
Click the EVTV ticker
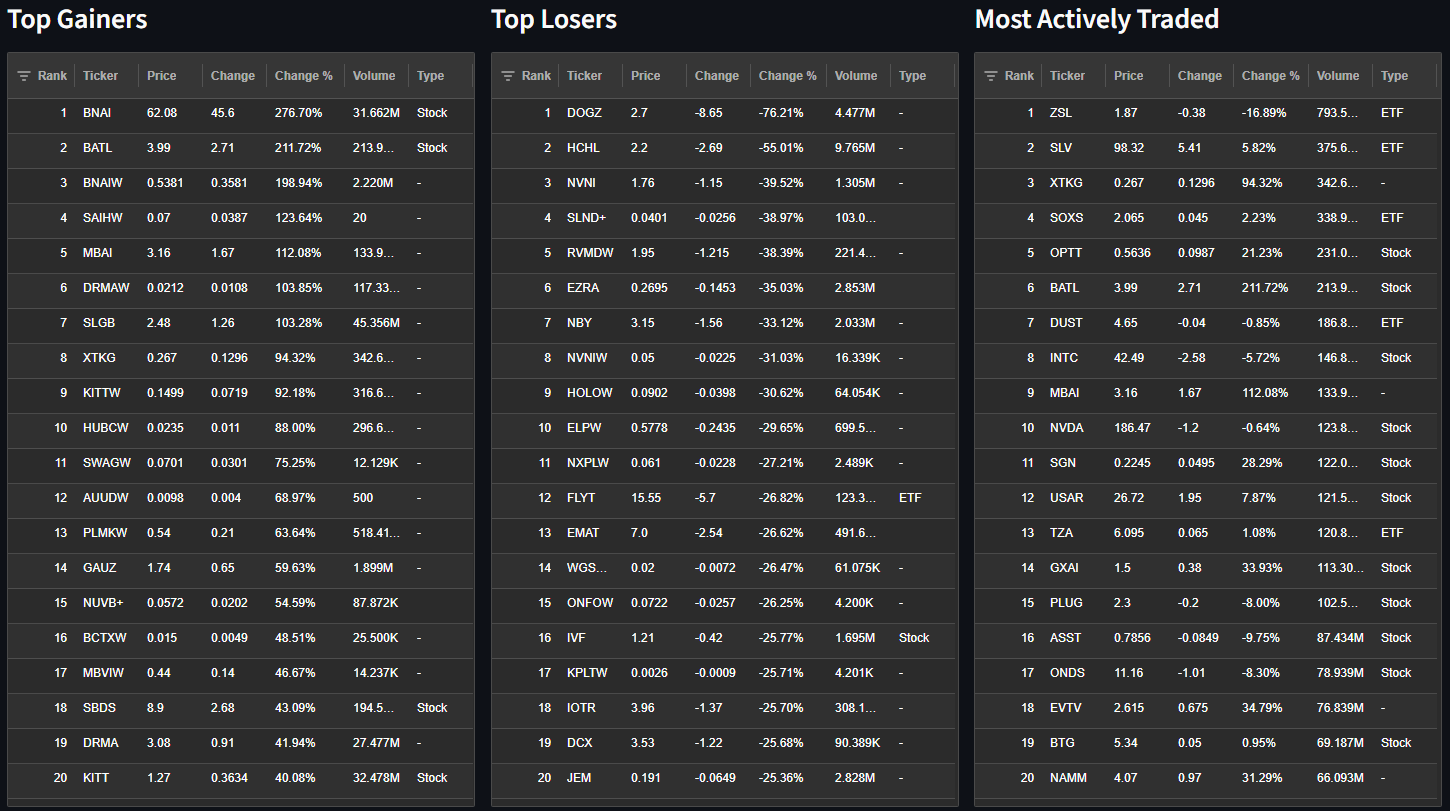pos(1066,708)
